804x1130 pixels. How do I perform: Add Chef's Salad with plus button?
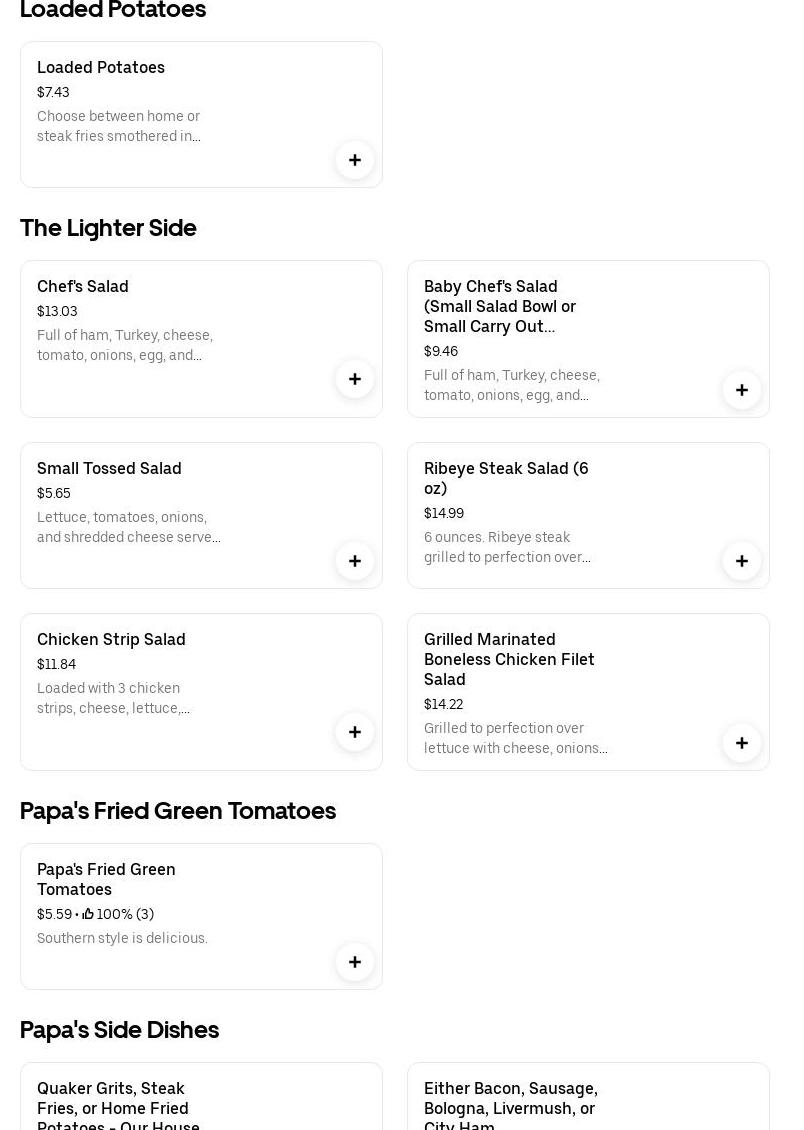(355, 379)
